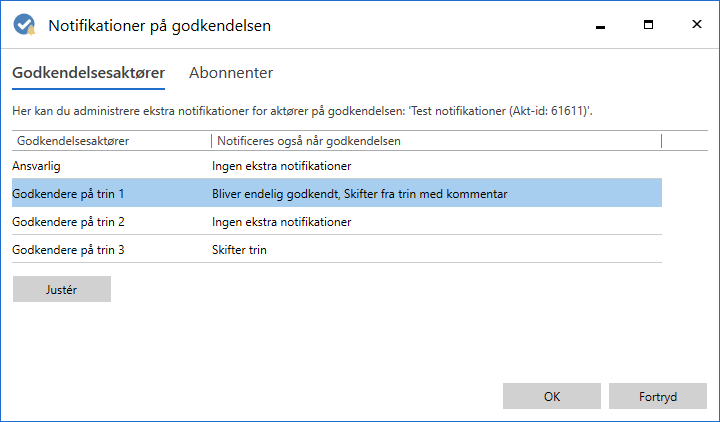This screenshot has width=720, height=422.
Task: Click trin 2's 'Ingen ekstra notifikationer' cell
Action: (281, 221)
